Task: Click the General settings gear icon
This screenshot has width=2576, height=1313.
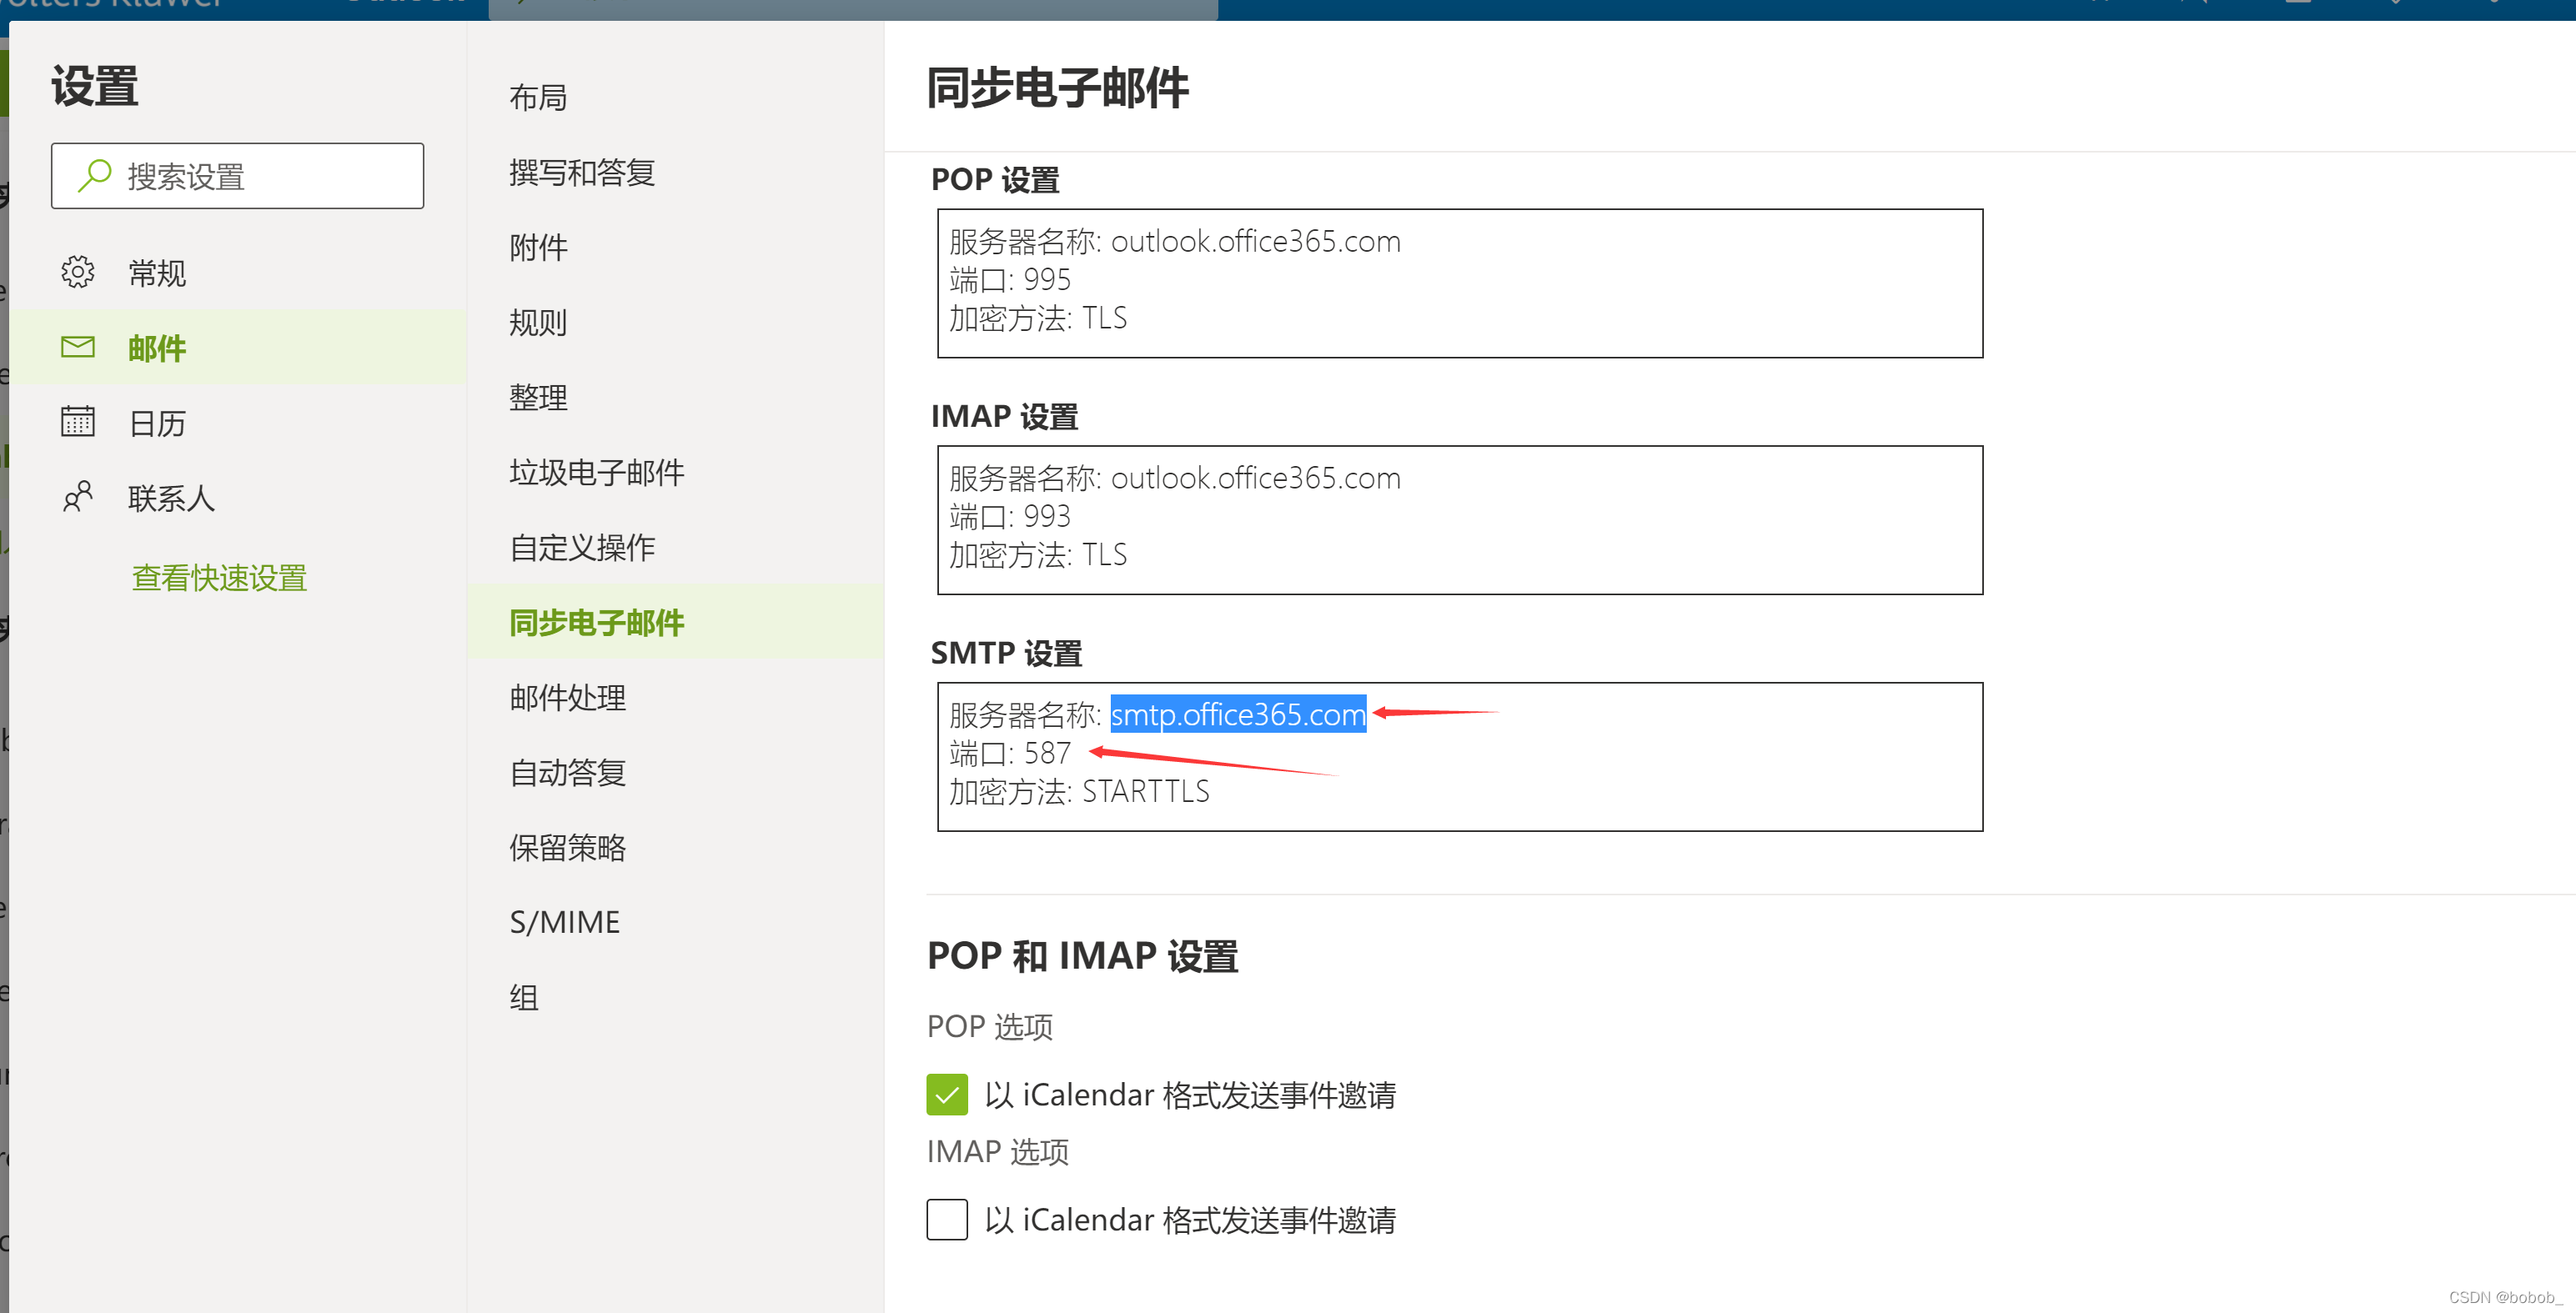Action: coord(77,272)
